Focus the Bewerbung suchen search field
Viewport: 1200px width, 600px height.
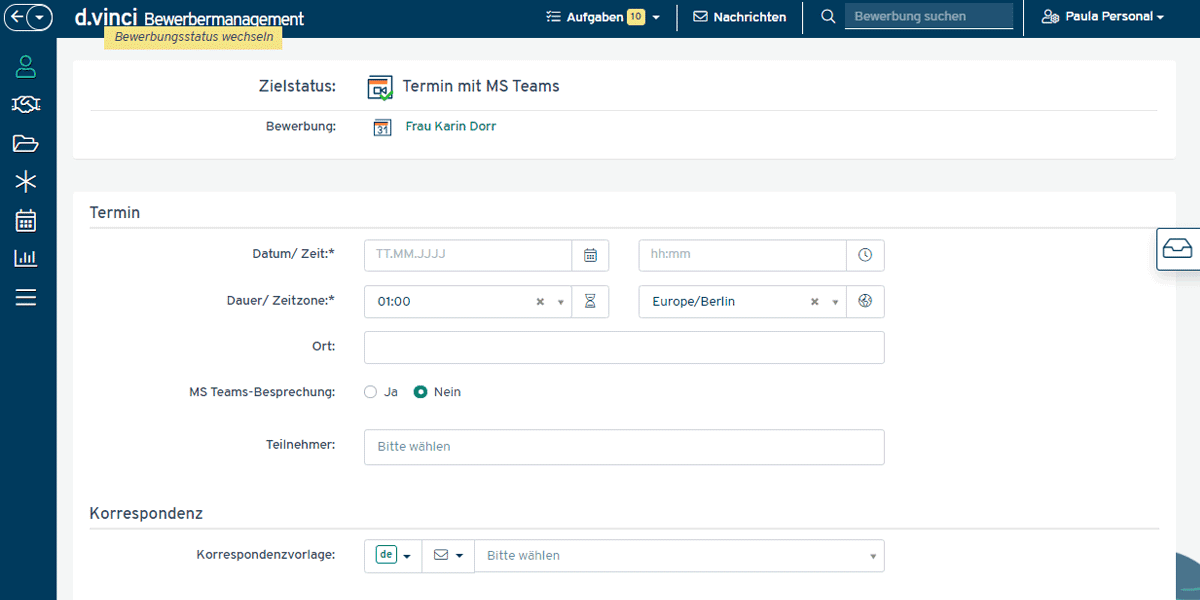[929, 17]
